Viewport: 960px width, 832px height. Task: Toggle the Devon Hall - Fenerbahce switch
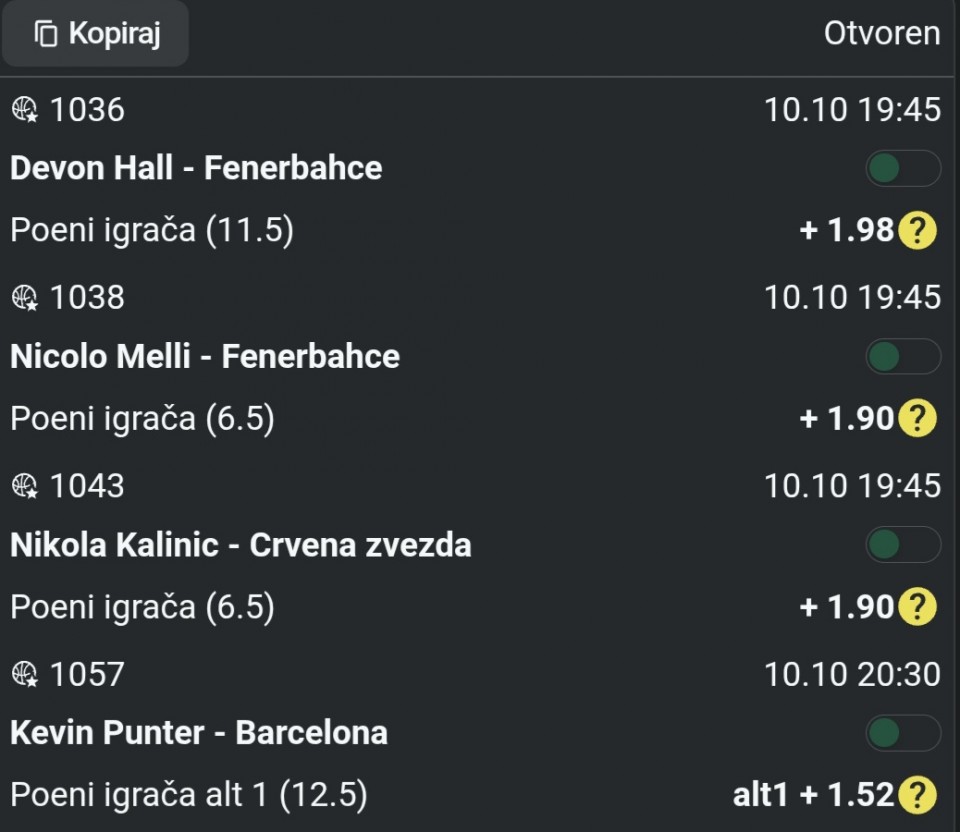coord(902,169)
